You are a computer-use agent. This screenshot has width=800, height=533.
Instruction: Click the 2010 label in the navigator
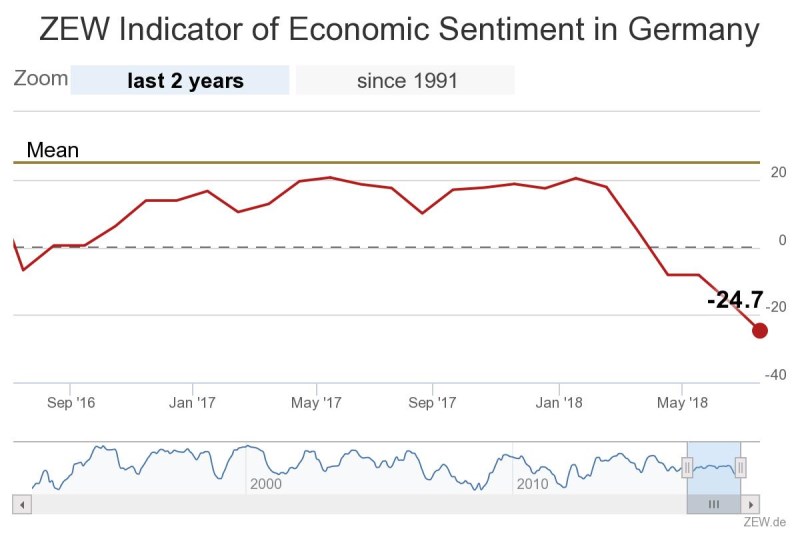click(x=530, y=484)
